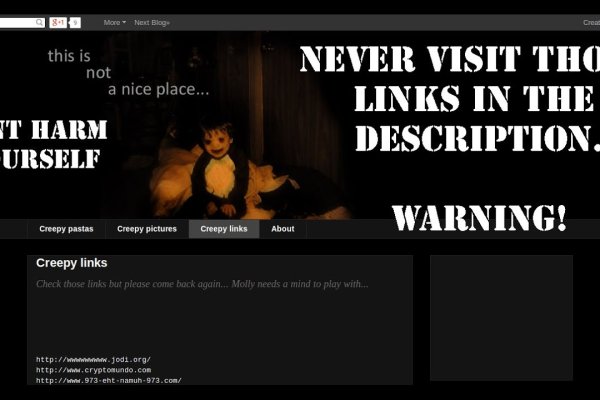The width and height of the screenshot is (600, 400).
Task: Select the Creepy links tab
Action: 224,229
